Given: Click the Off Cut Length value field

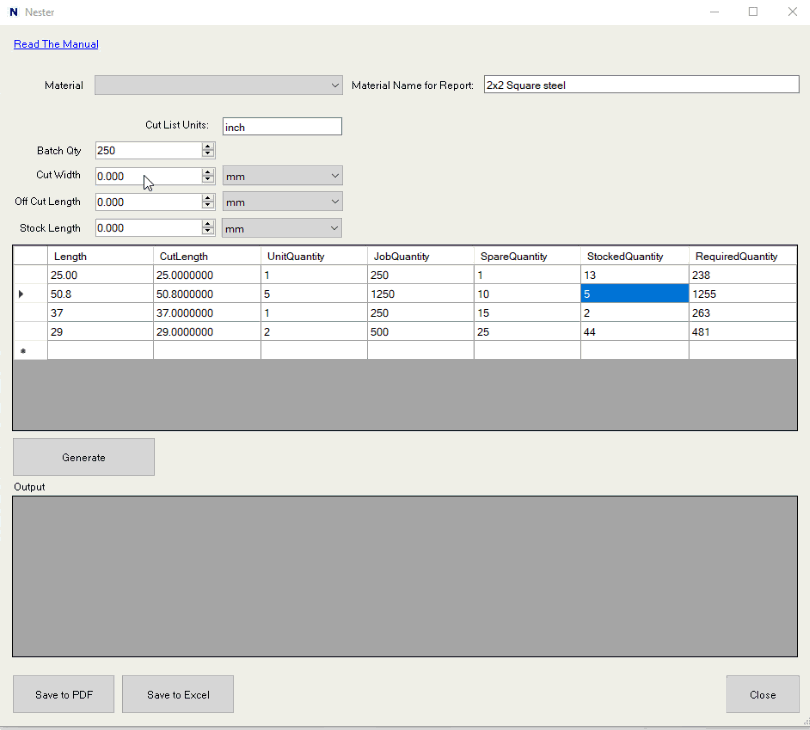Looking at the screenshot, I should point(149,202).
